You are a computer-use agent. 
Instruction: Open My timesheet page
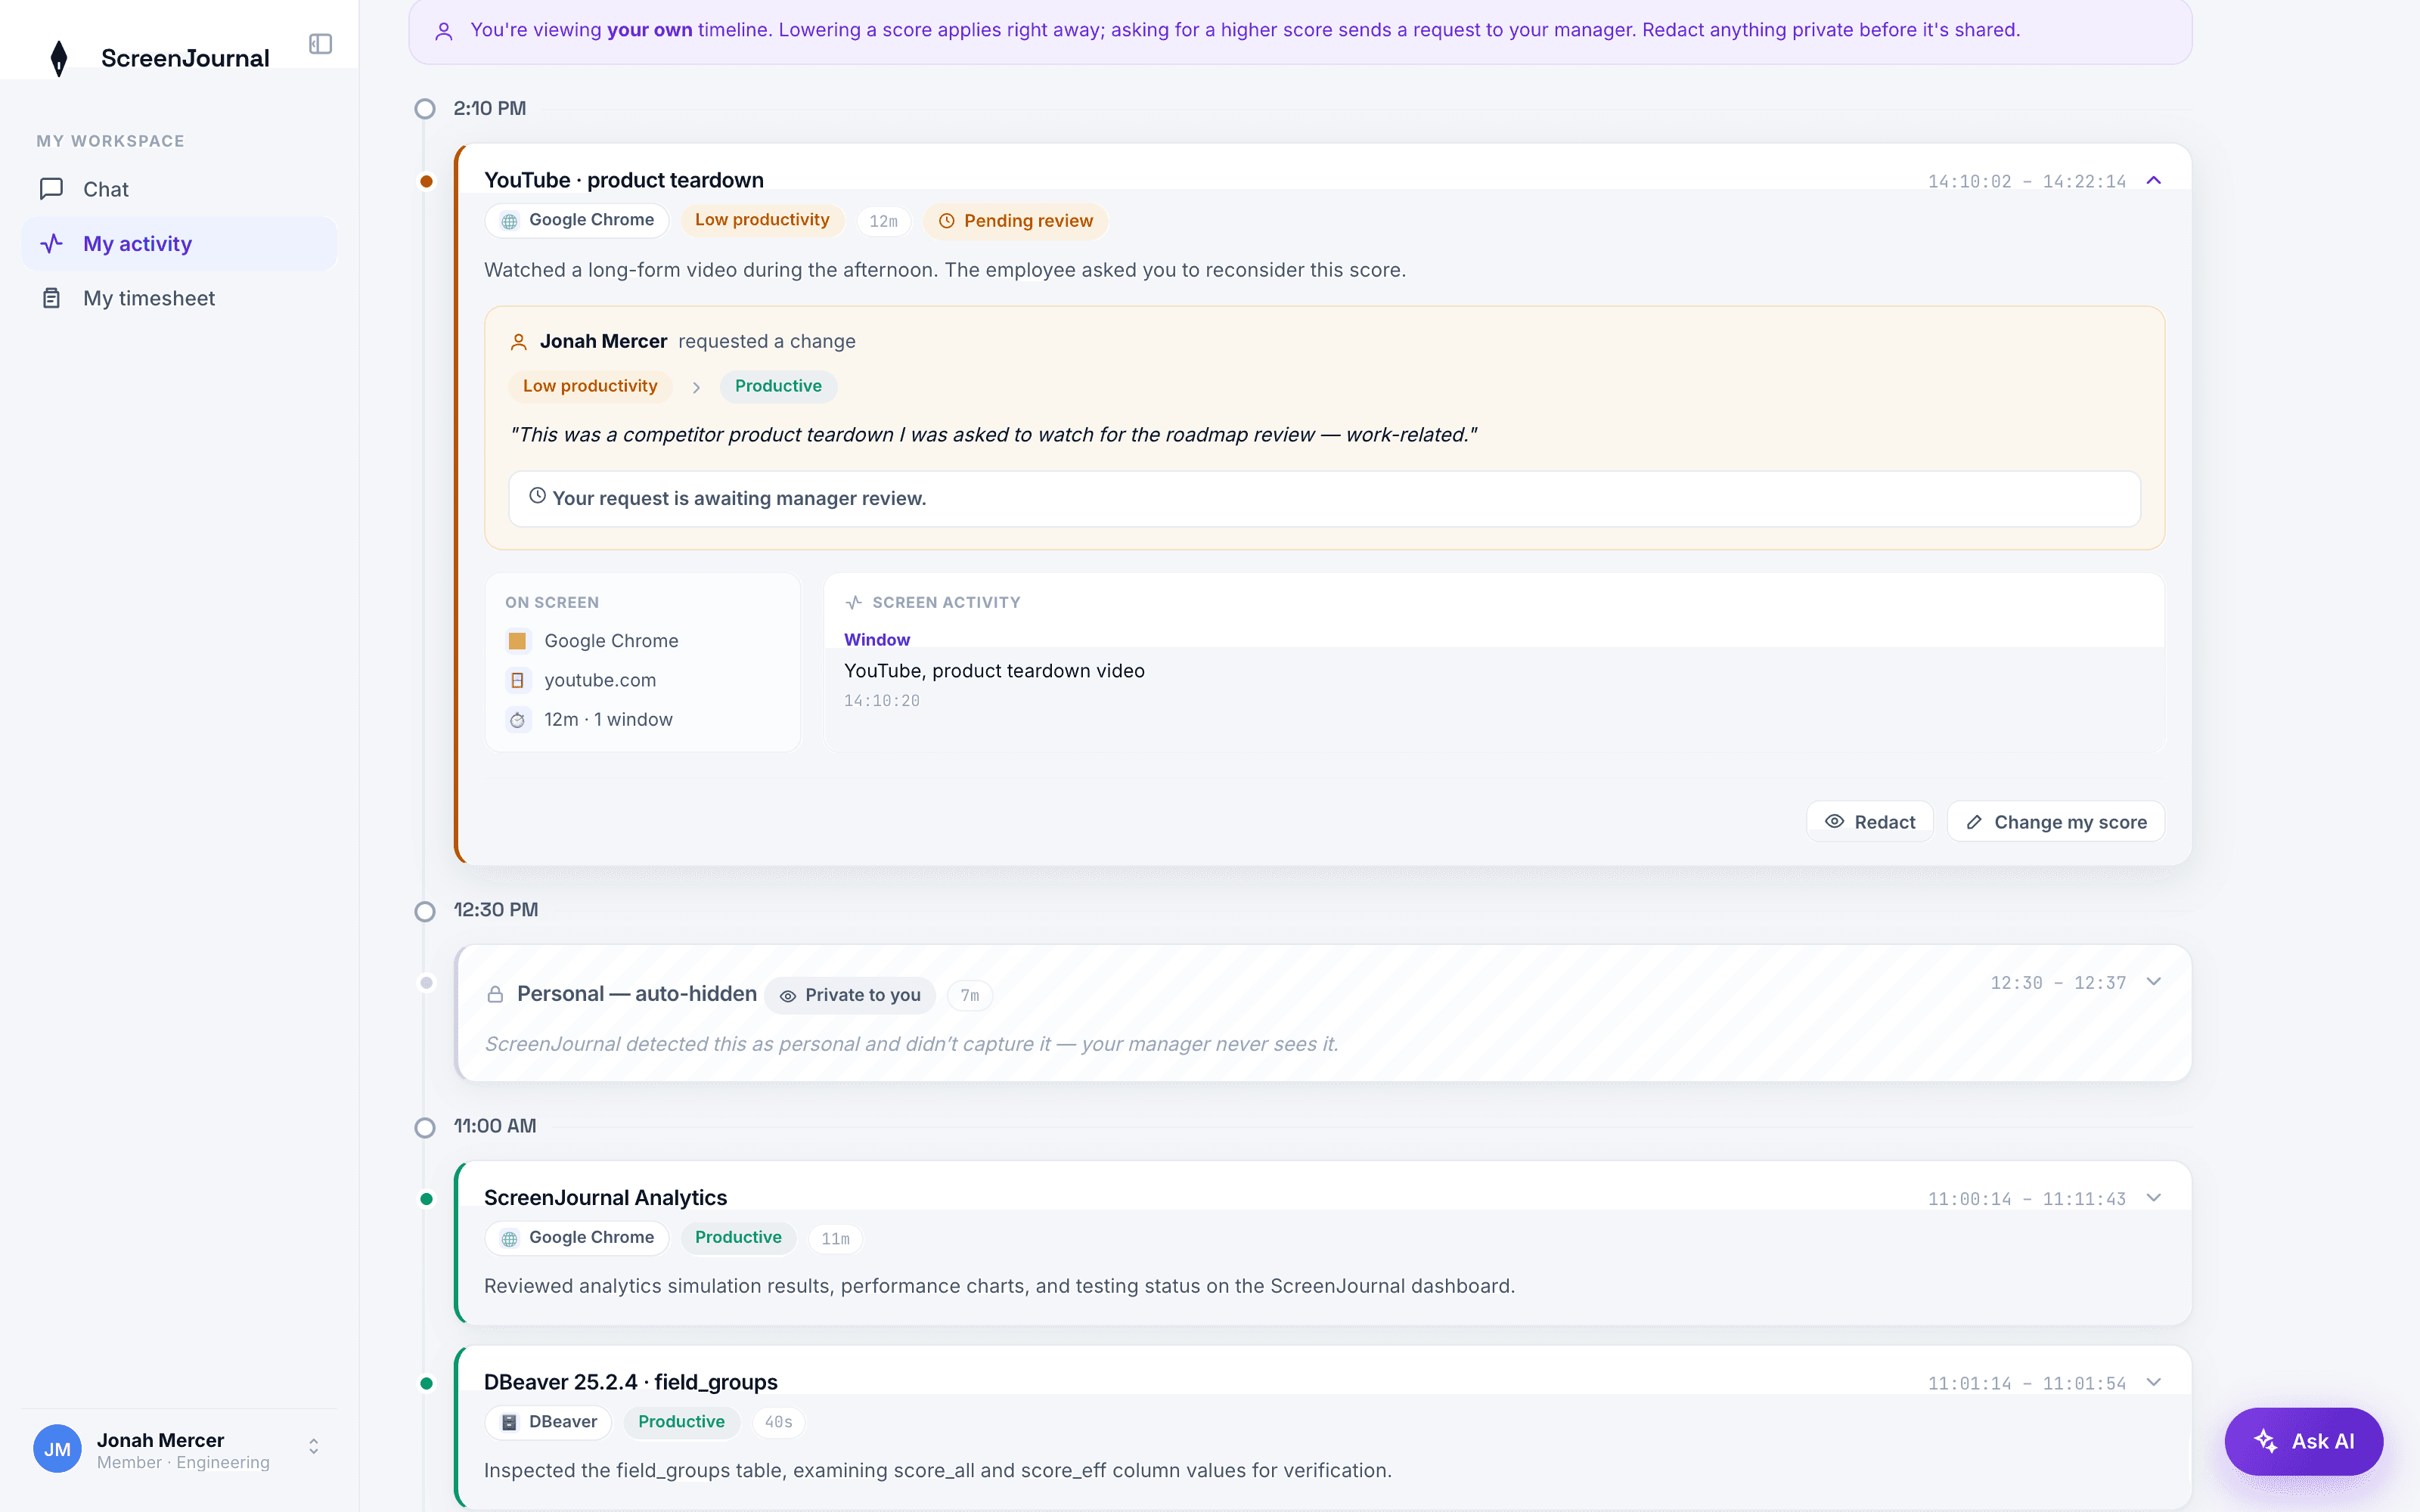coord(179,298)
